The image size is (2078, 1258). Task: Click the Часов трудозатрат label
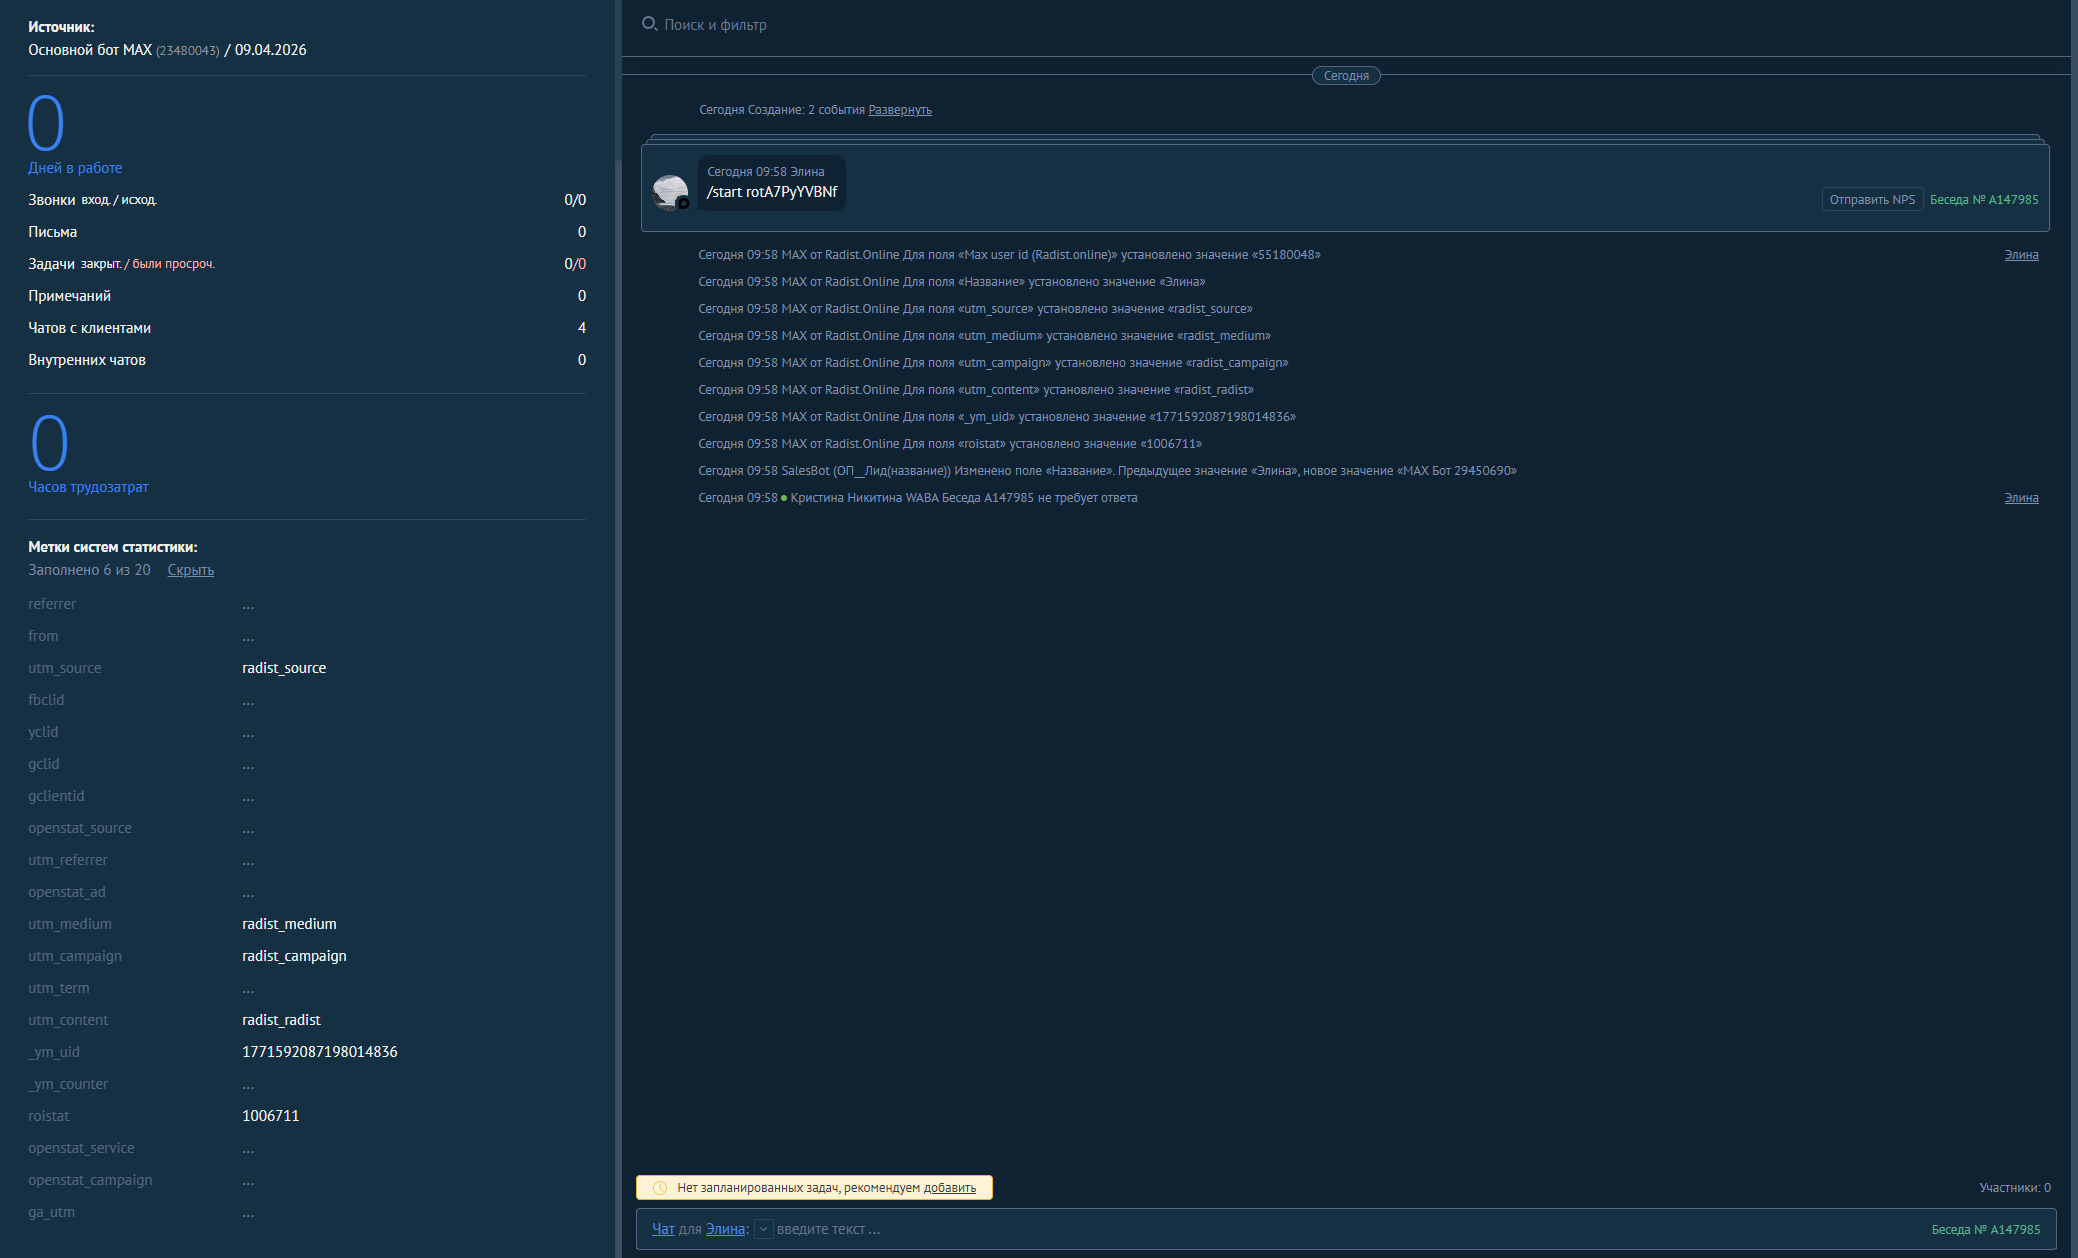(x=88, y=487)
